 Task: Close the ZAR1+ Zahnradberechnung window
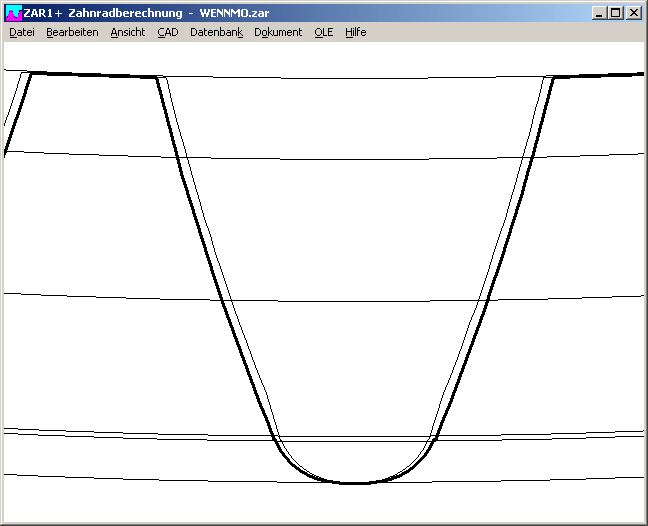[633, 13]
